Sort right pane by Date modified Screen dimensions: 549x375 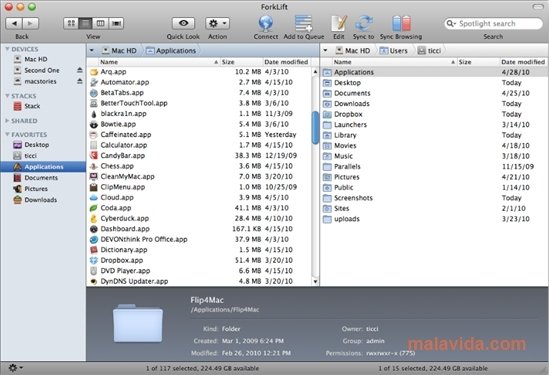click(524, 62)
